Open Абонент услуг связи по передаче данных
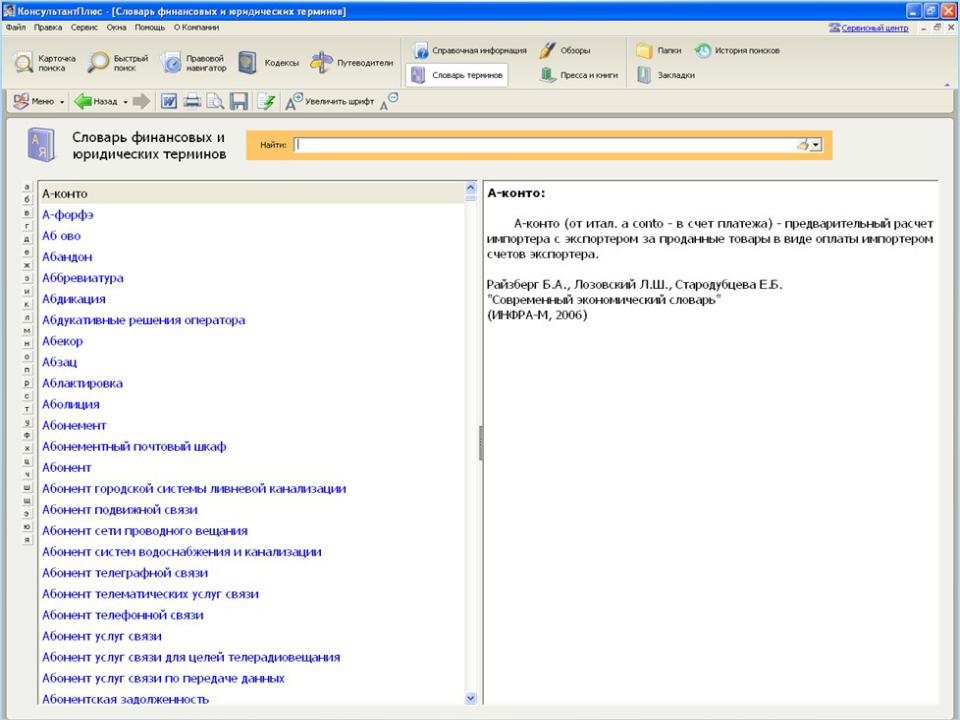960x720 pixels. coord(163,678)
